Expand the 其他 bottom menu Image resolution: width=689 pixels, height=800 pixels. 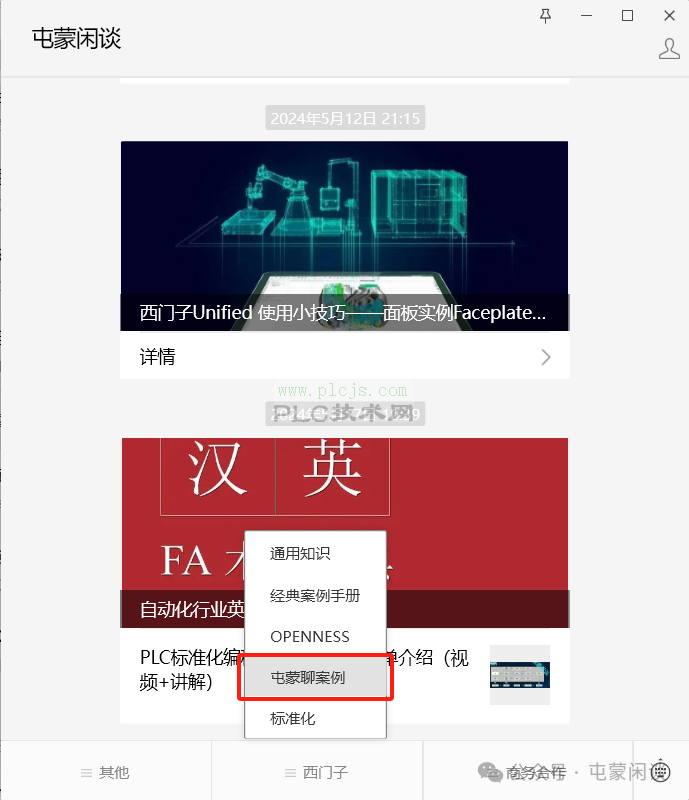point(106,772)
